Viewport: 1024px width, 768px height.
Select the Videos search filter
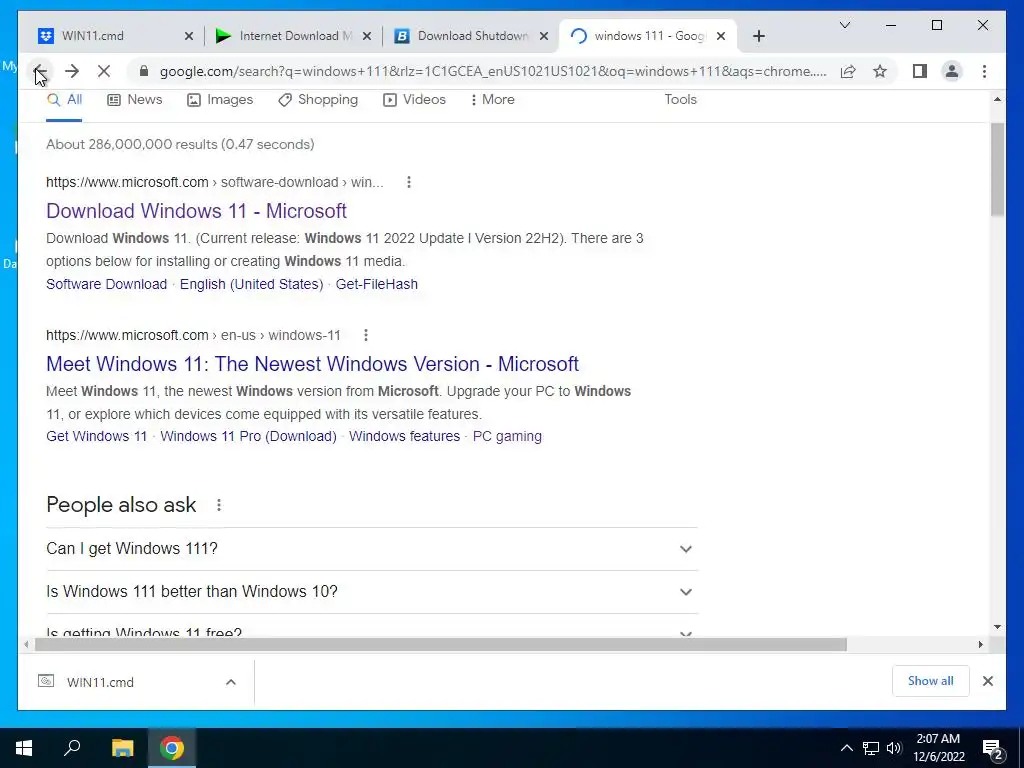(x=414, y=100)
